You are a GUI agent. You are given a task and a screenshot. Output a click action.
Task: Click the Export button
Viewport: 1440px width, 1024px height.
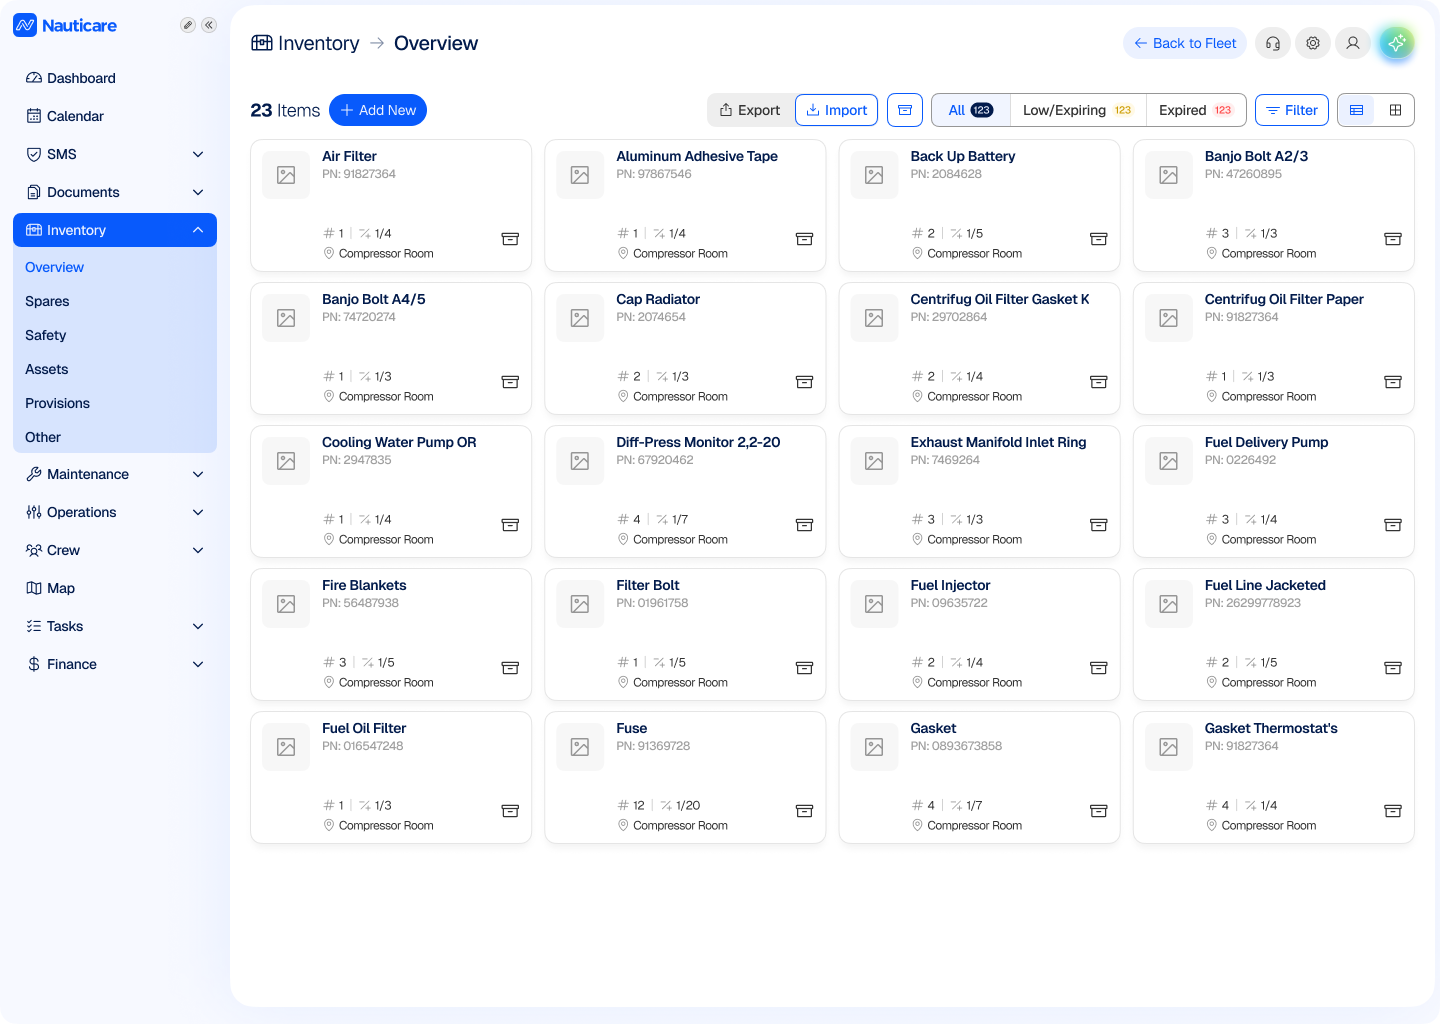pyautogui.click(x=750, y=110)
